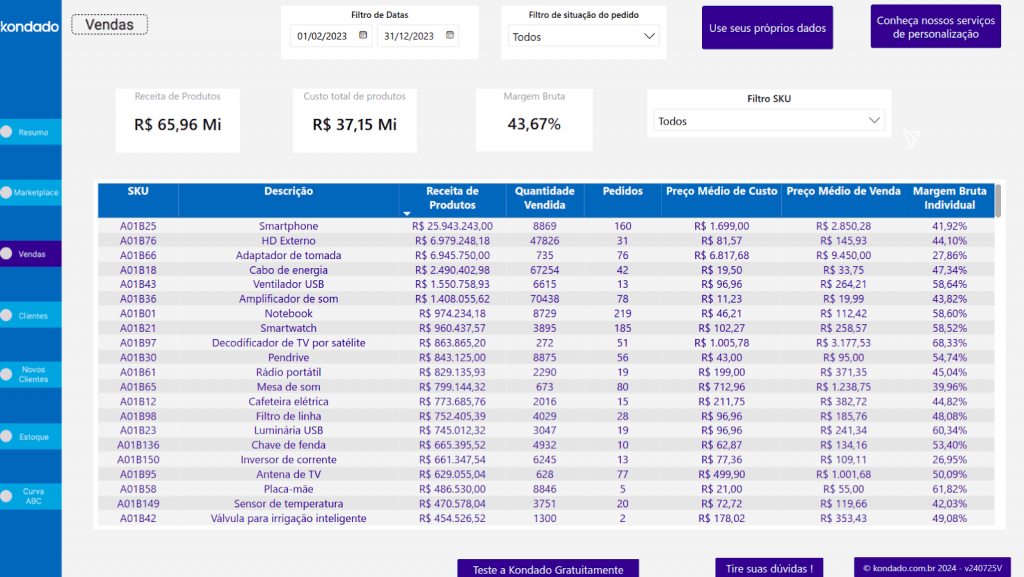The height and width of the screenshot is (577, 1024).
Task: Click the end date calendar icon
Action: pyautogui.click(x=449, y=36)
